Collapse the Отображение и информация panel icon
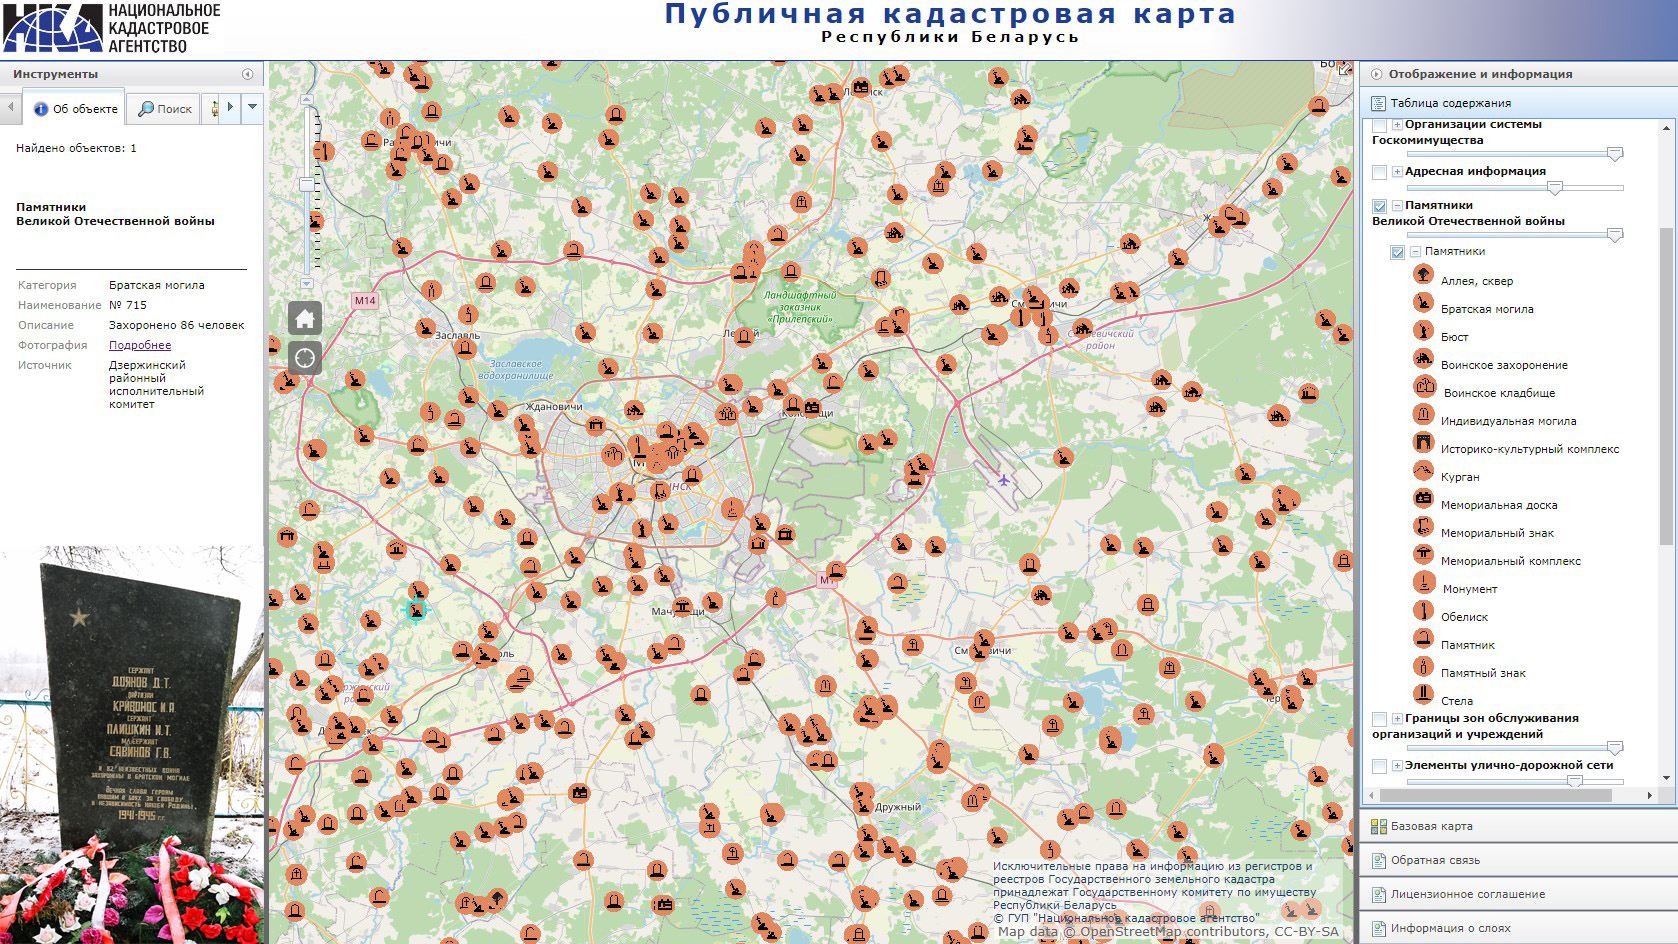The image size is (1678, 944). point(1376,74)
